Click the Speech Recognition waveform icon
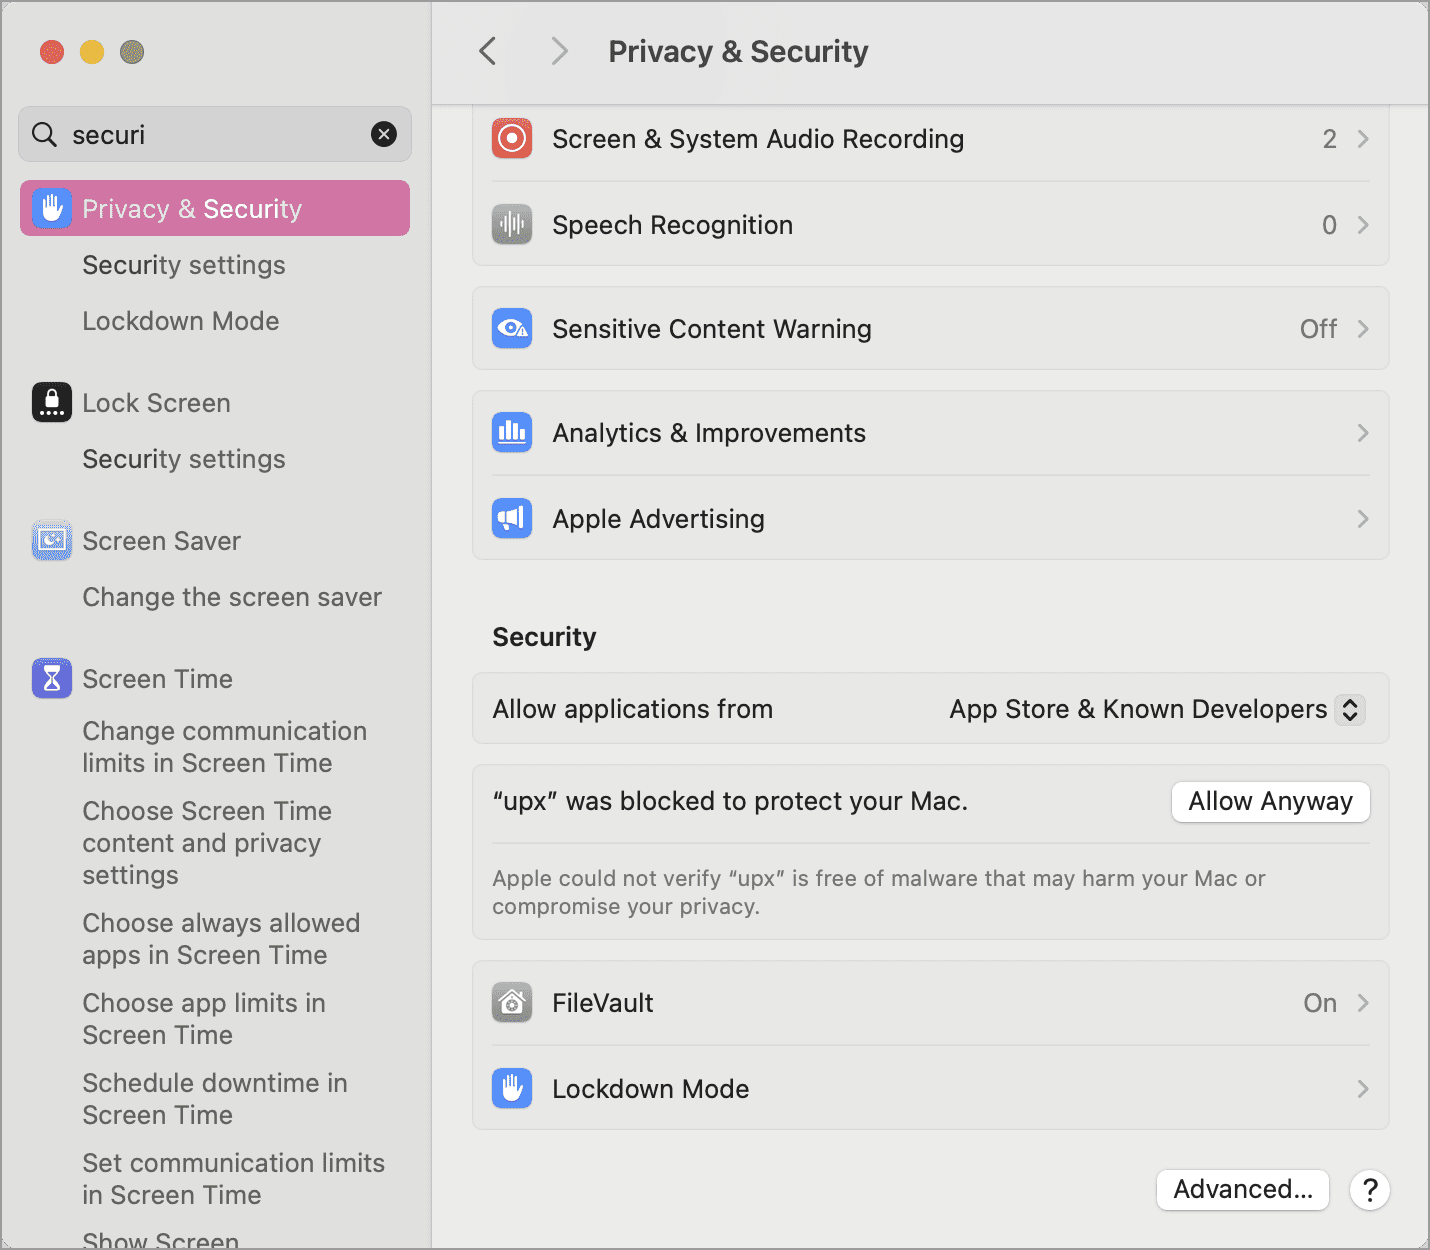 click(x=511, y=225)
